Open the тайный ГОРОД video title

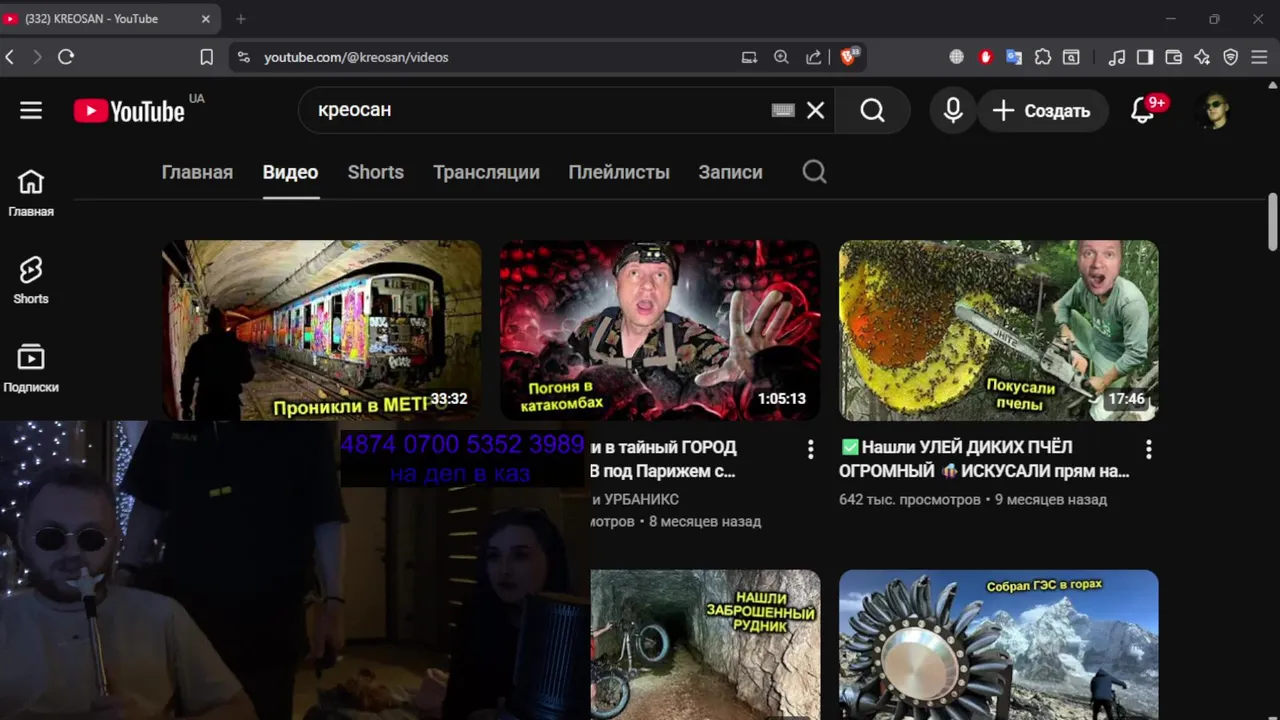coord(665,459)
